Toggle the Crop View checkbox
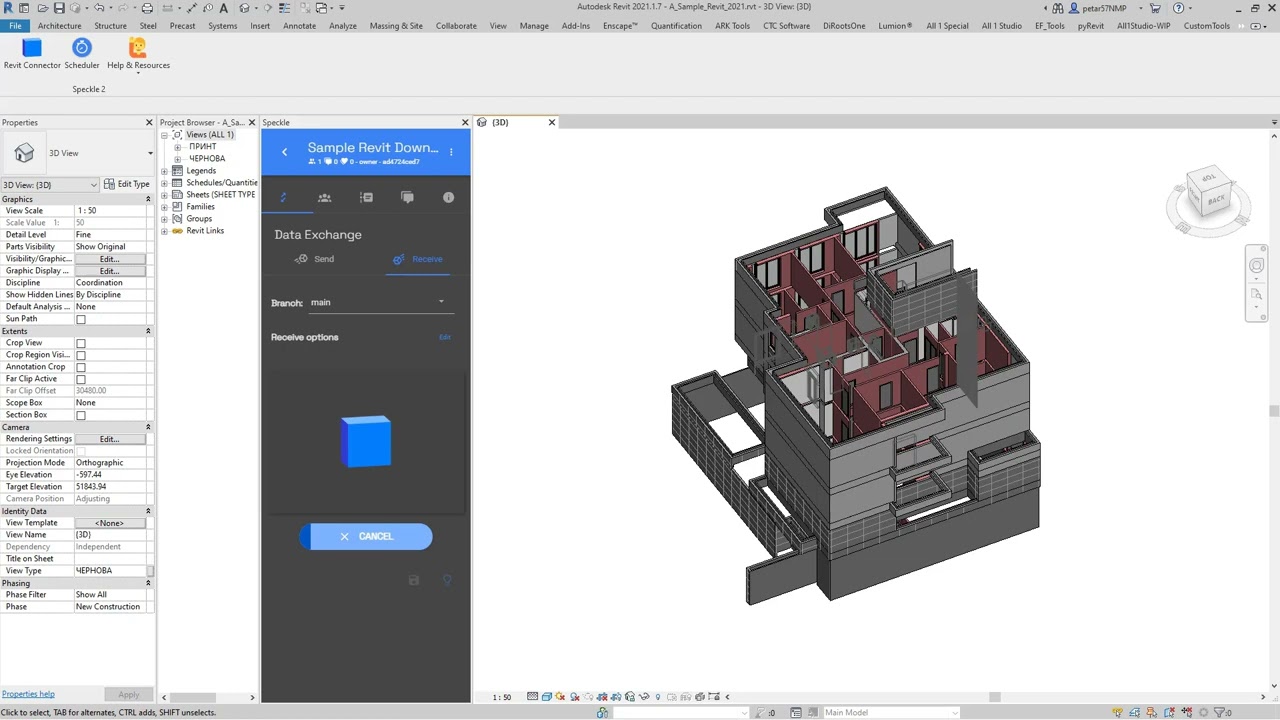The height and width of the screenshot is (720, 1280). (x=81, y=344)
